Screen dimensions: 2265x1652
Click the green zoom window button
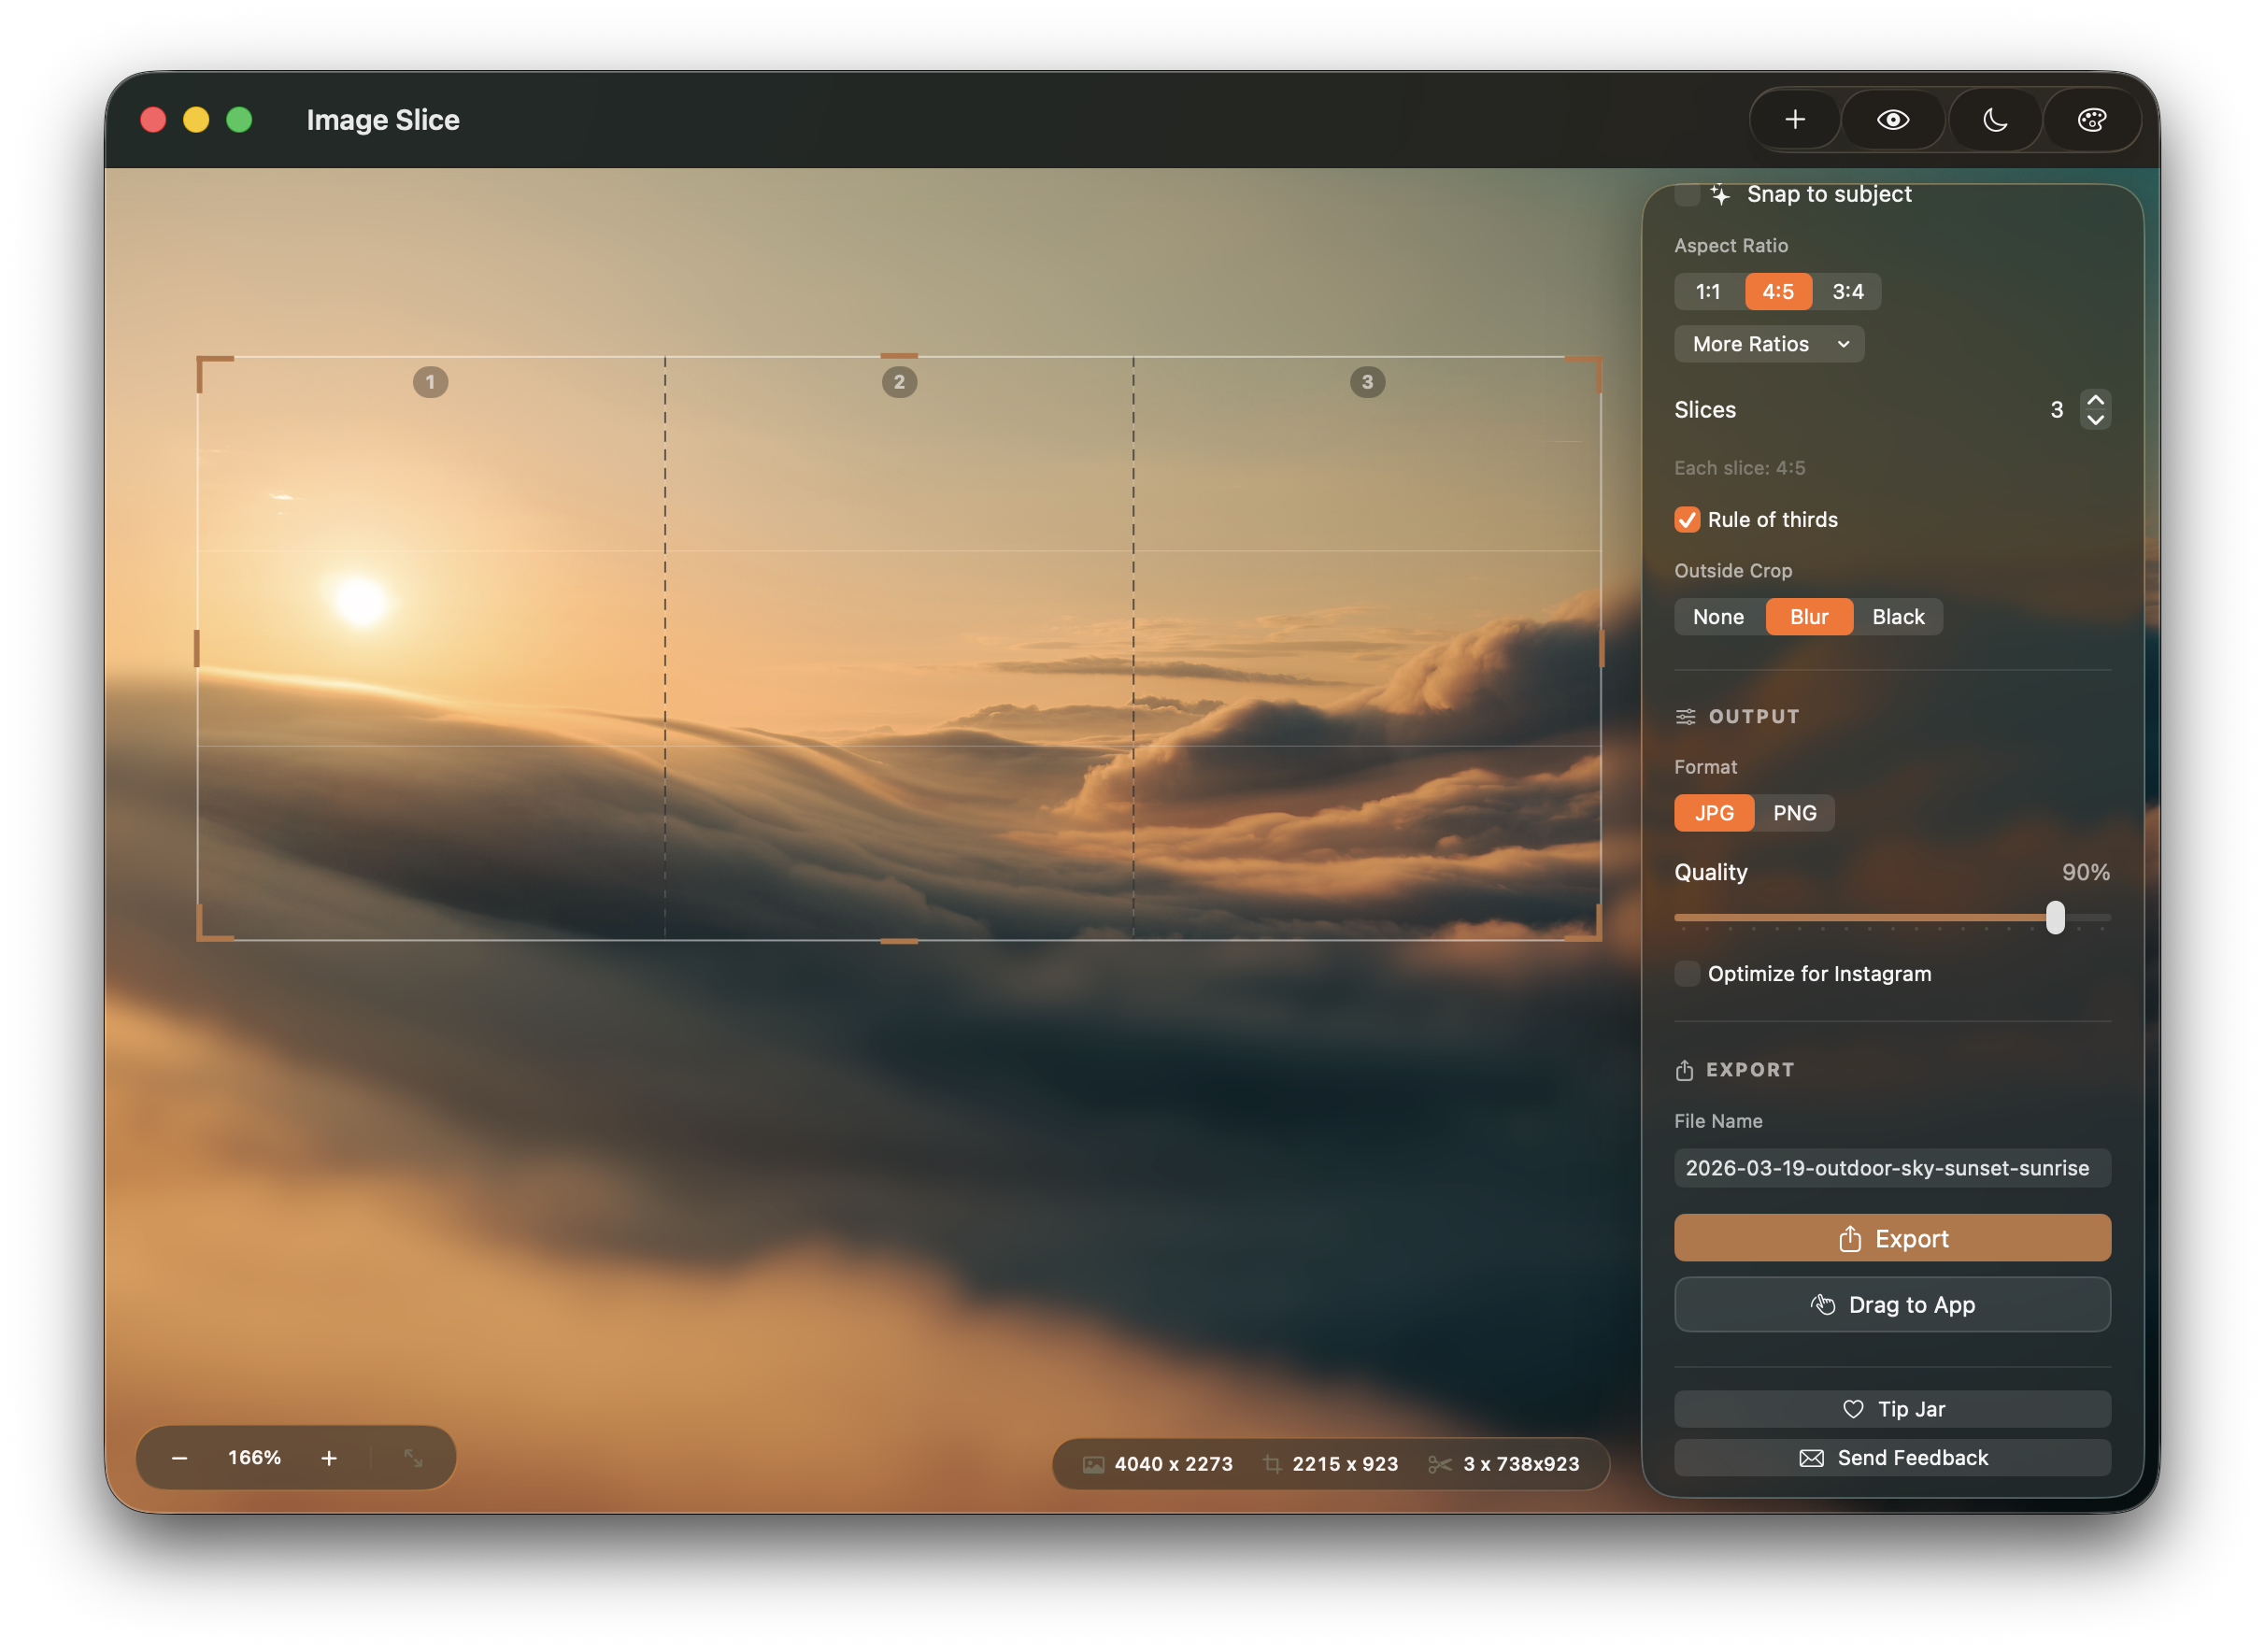[239, 120]
